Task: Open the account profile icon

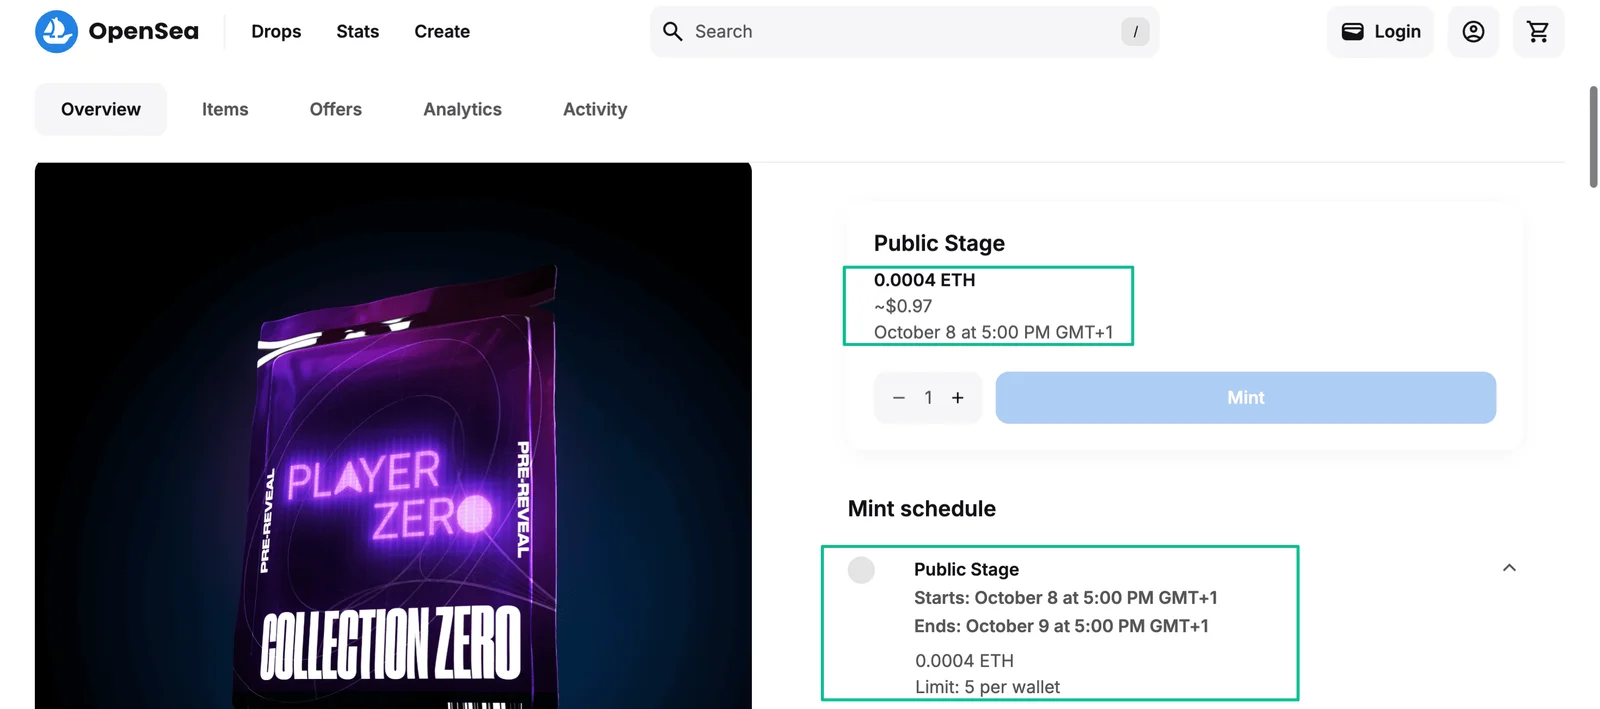Action: (1473, 32)
